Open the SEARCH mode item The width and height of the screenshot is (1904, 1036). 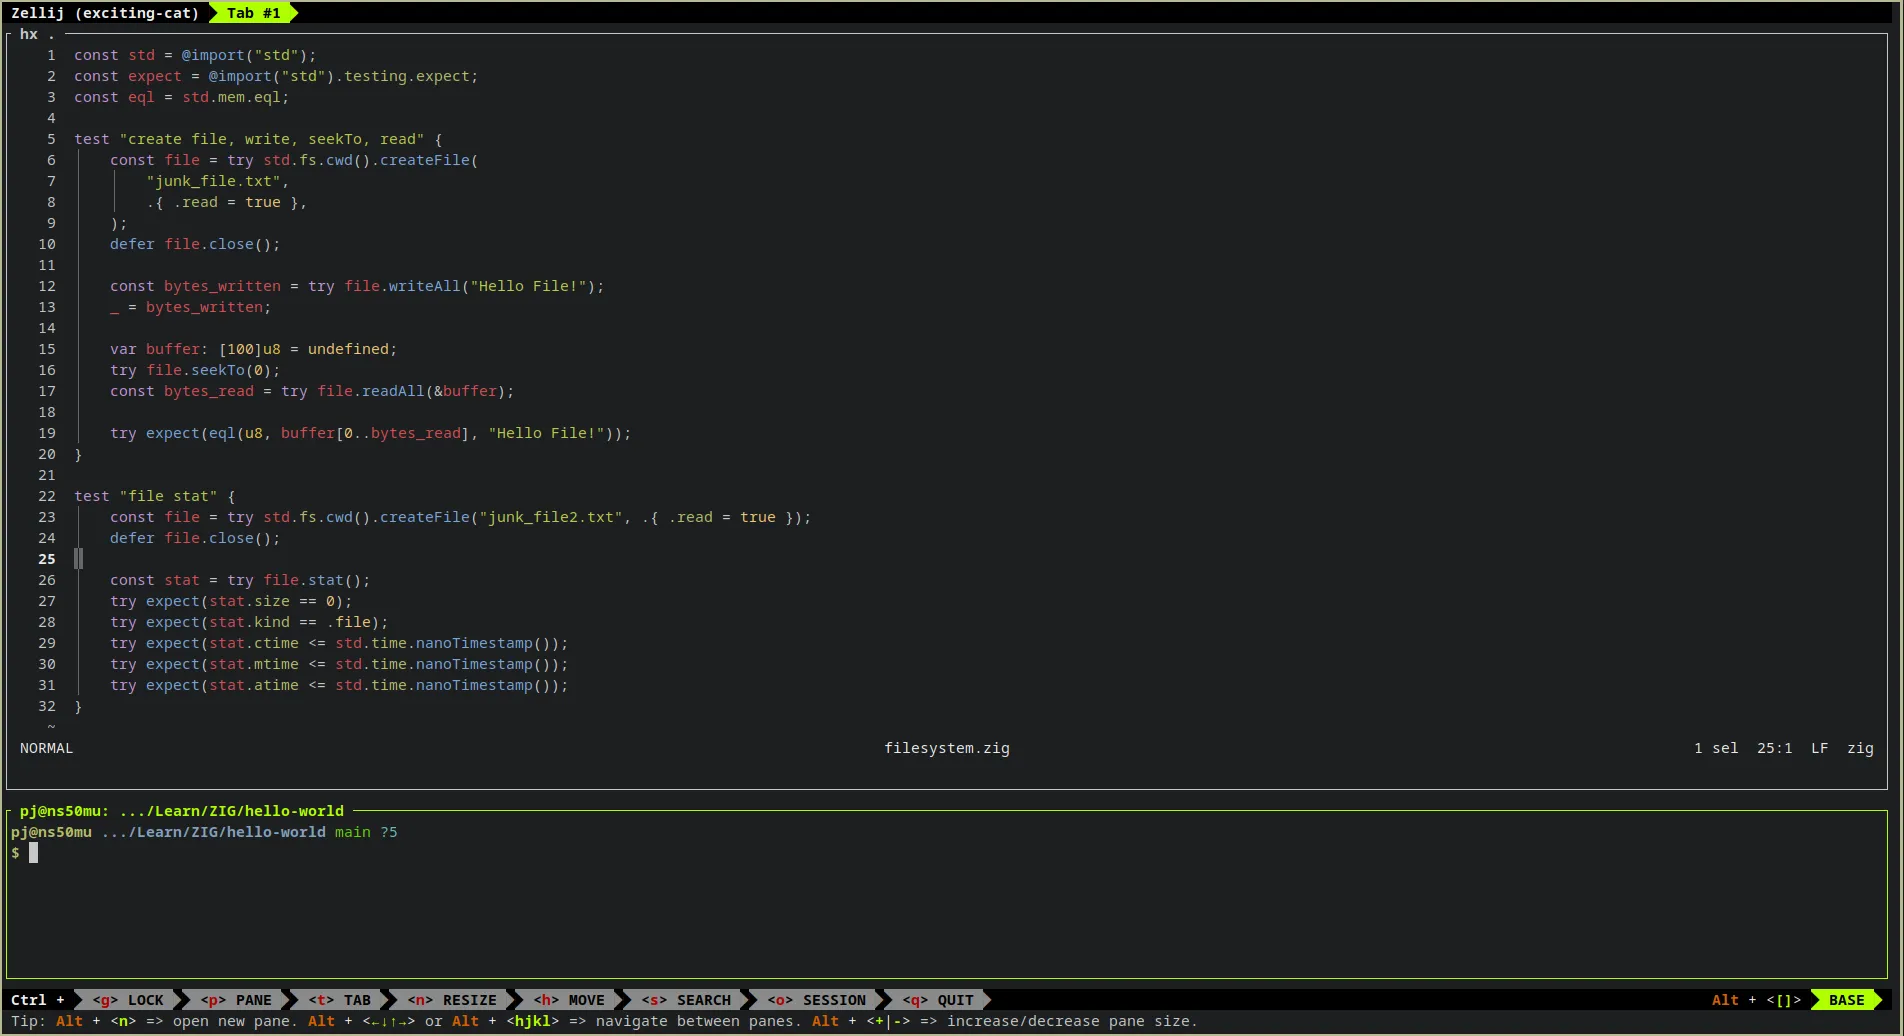[686, 1000]
